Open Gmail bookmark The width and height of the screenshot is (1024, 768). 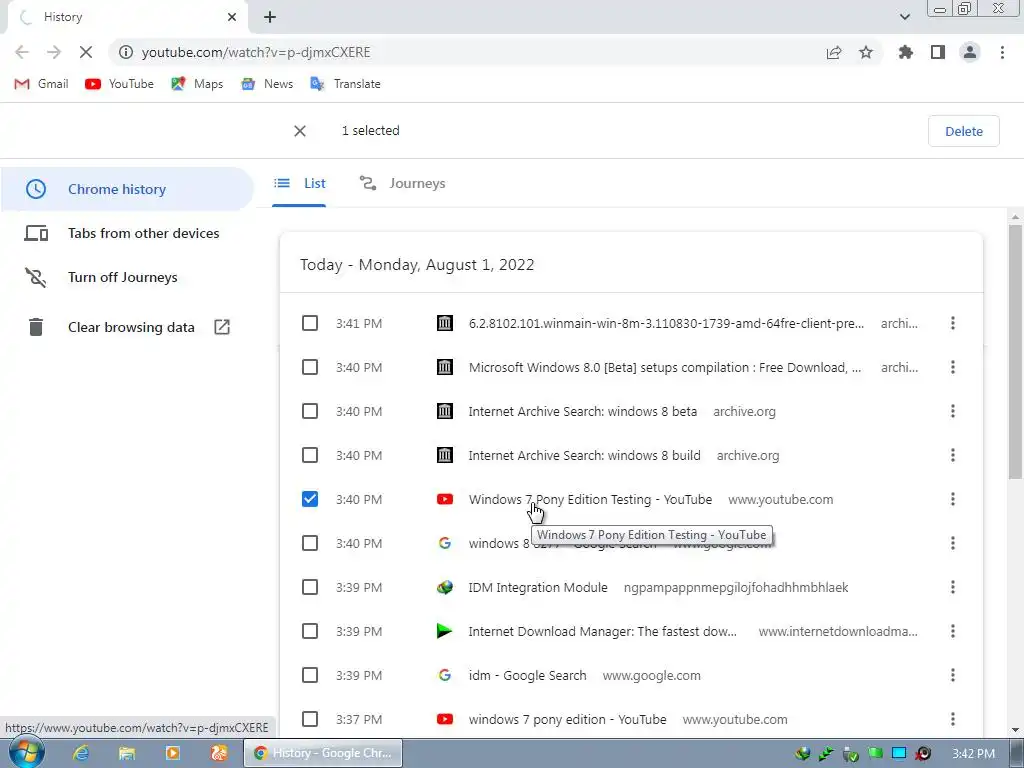[x=41, y=84]
